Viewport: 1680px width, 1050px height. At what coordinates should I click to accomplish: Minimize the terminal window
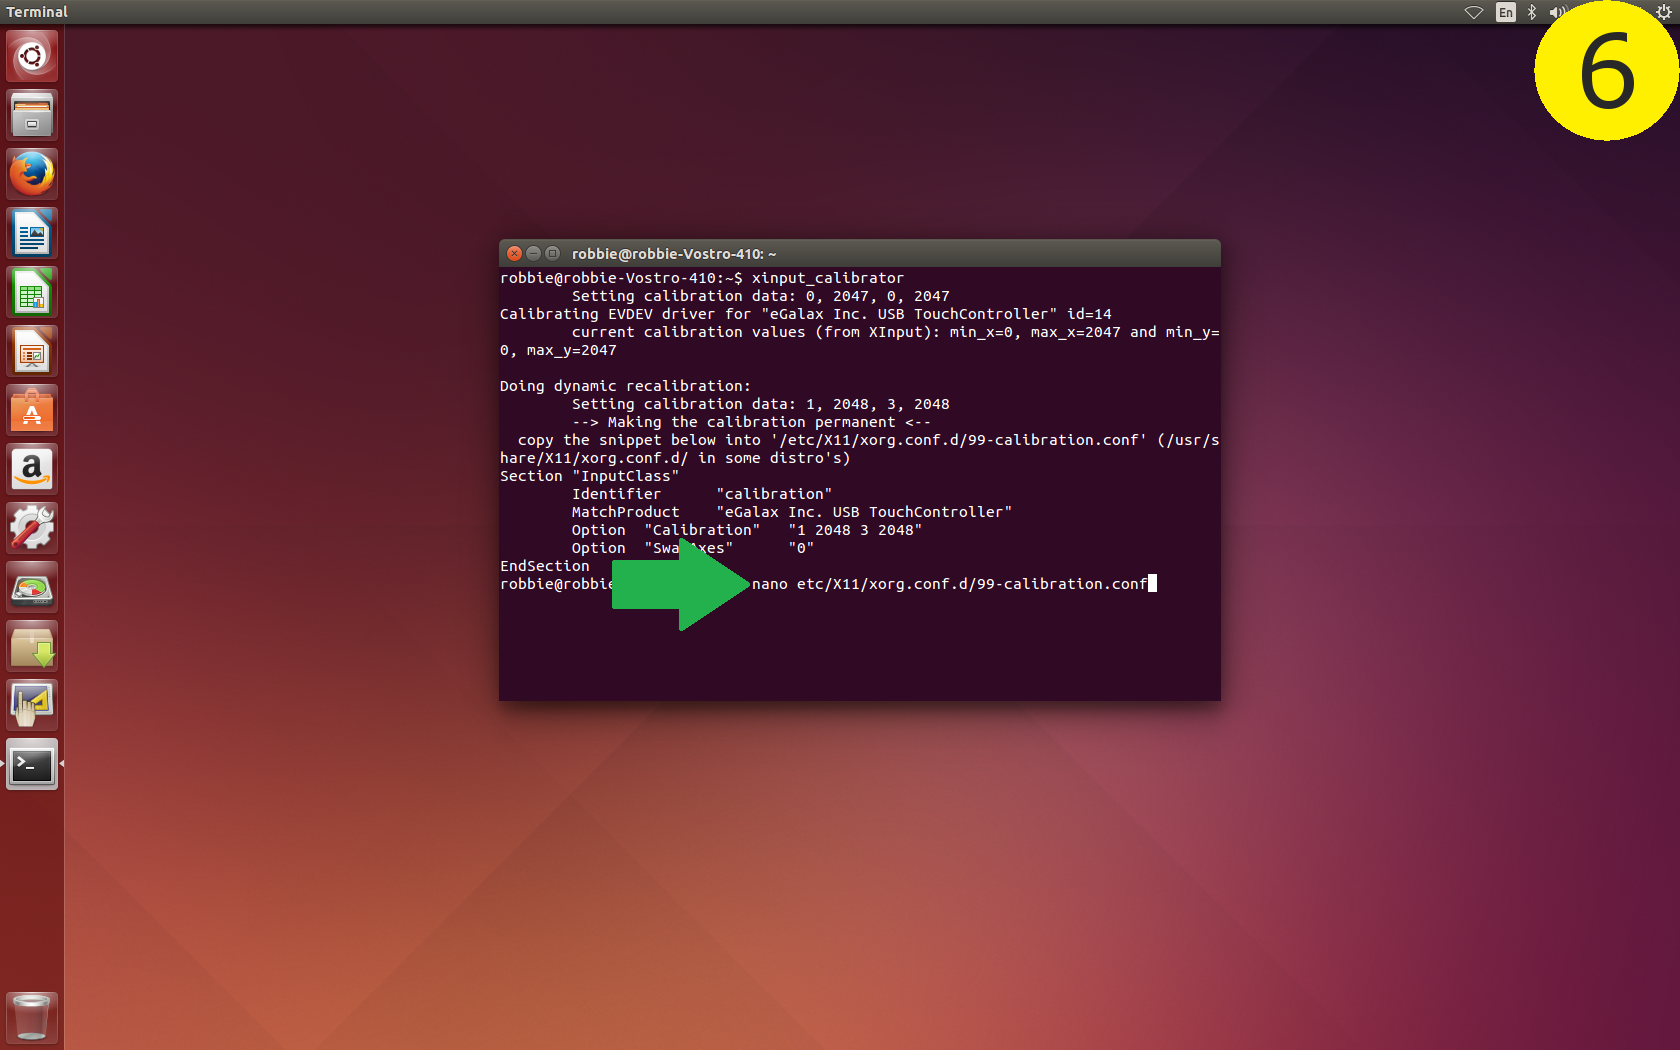point(533,254)
